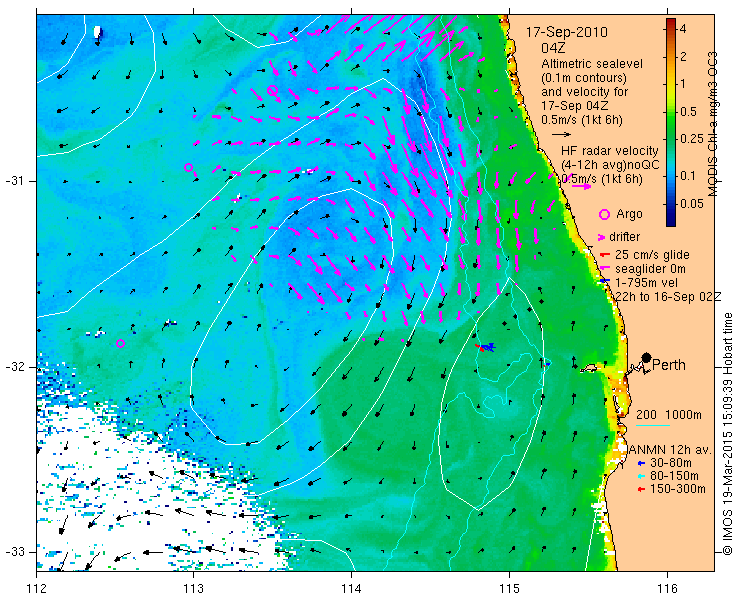Click the Argo float marker near 113.5°E
Screen dimensions: 740x600
(x=272, y=90)
